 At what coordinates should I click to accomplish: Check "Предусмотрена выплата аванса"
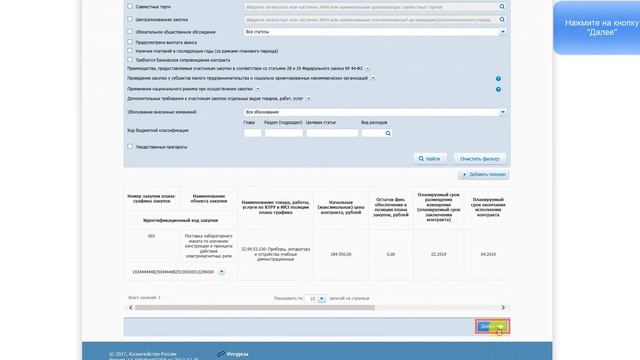click(130, 42)
